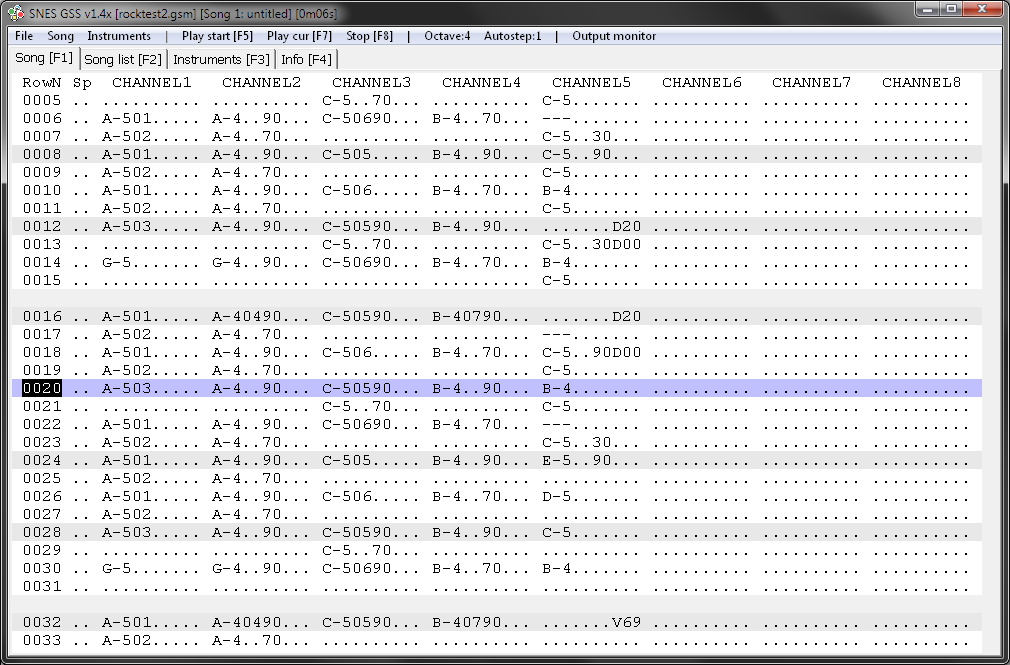The height and width of the screenshot is (665, 1010).
Task: Switch to the Instruments [F3] tab
Action: [x=221, y=59]
